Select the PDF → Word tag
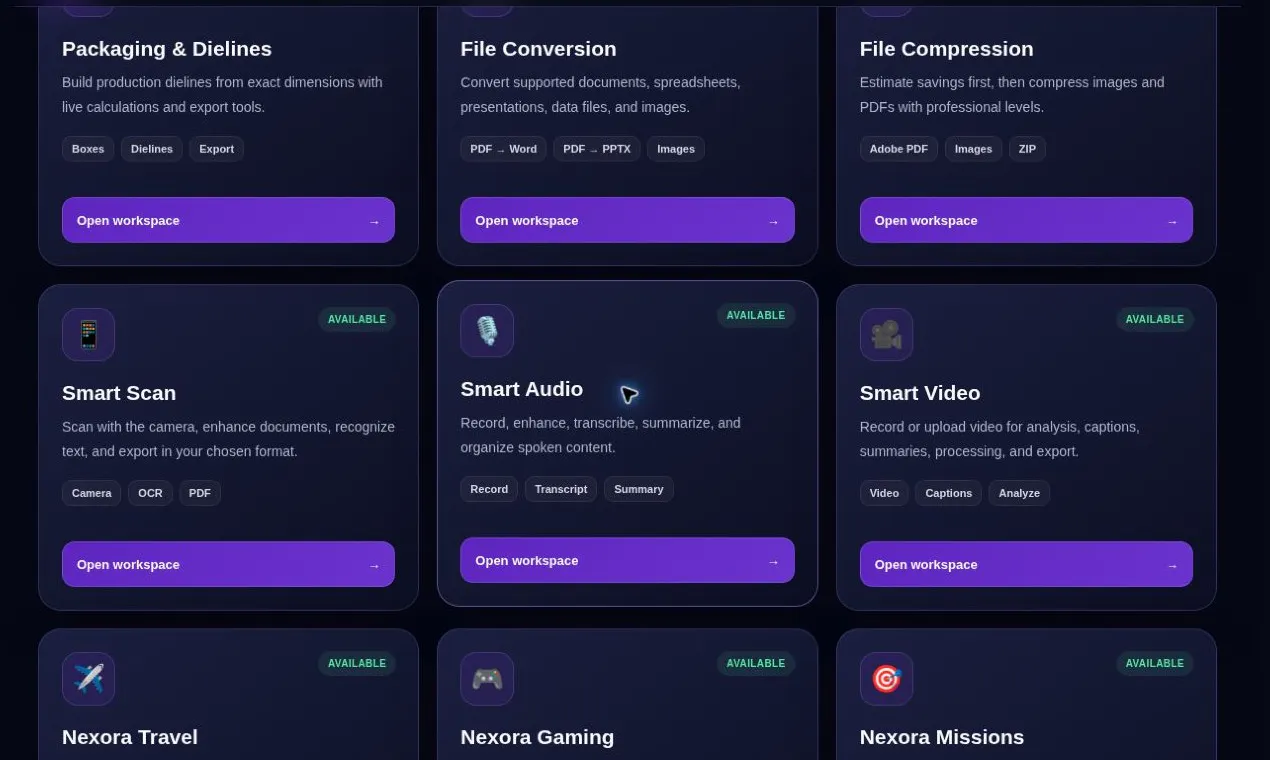 pyautogui.click(x=503, y=149)
